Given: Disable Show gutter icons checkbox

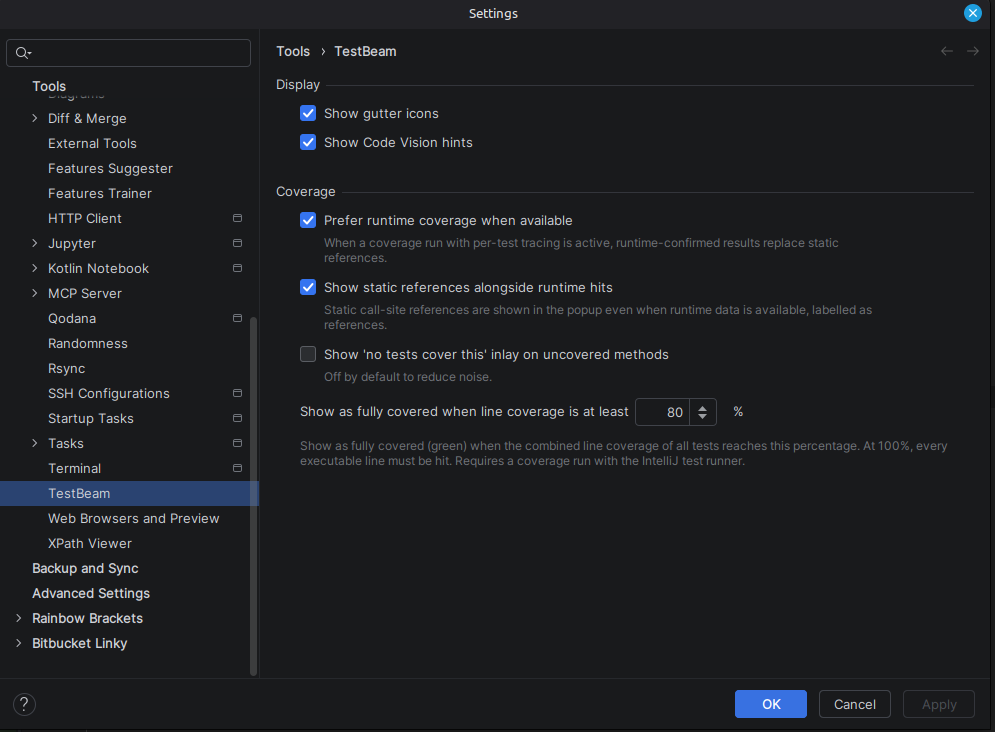Looking at the screenshot, I should [x=308, y=114].
